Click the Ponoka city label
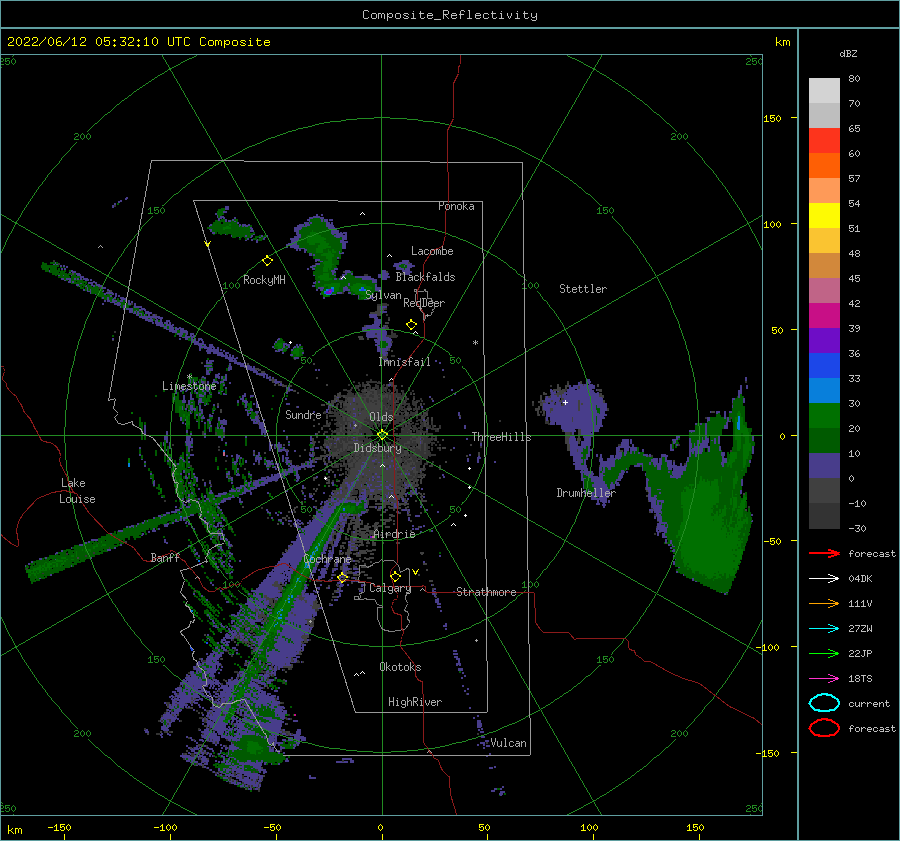The width and height of the screenshot is (900, 841). coord(456,206)
